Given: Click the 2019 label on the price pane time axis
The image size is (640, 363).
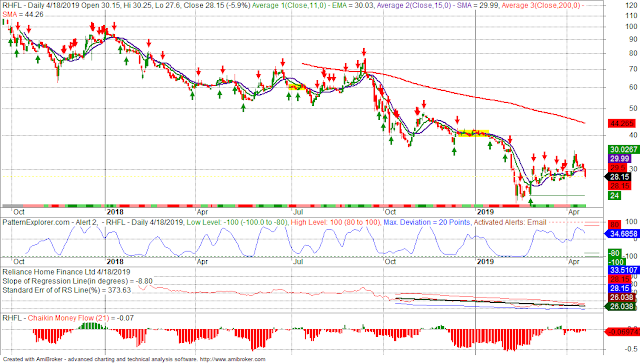Looking at the screenshot, I should click(485, 212).
